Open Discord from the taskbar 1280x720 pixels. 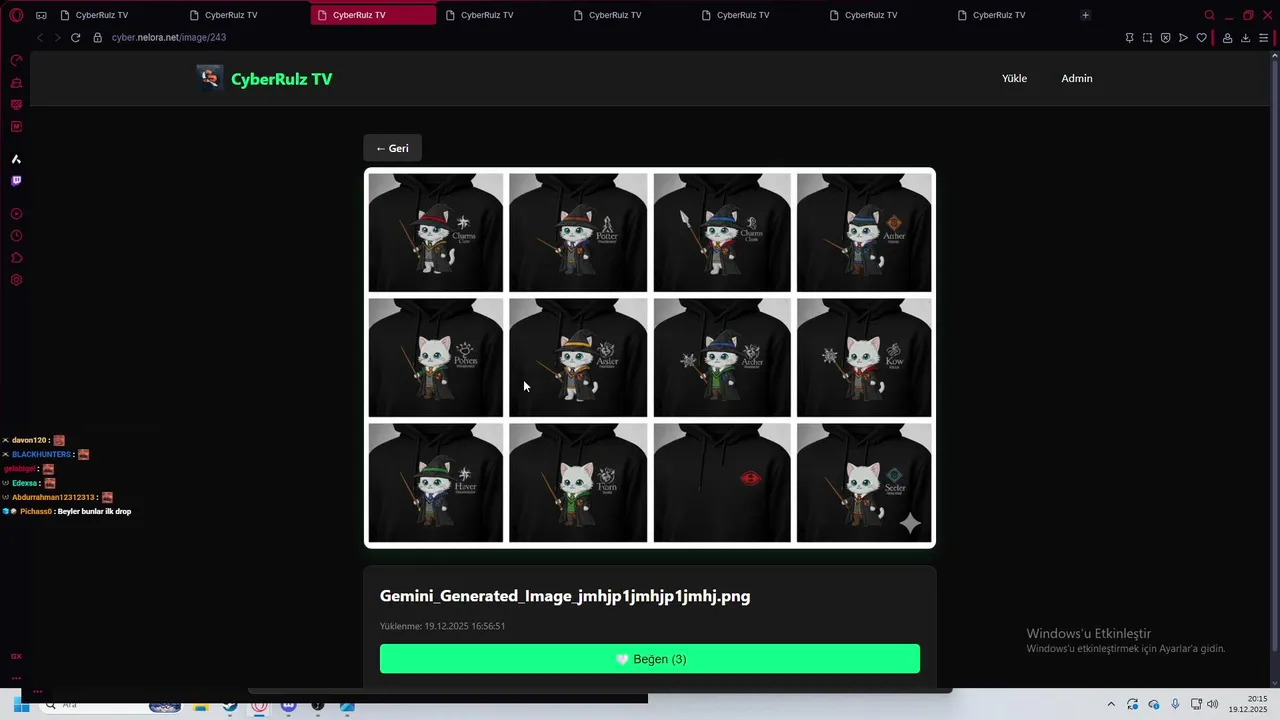pyautogui.click(x=288, y=706)
